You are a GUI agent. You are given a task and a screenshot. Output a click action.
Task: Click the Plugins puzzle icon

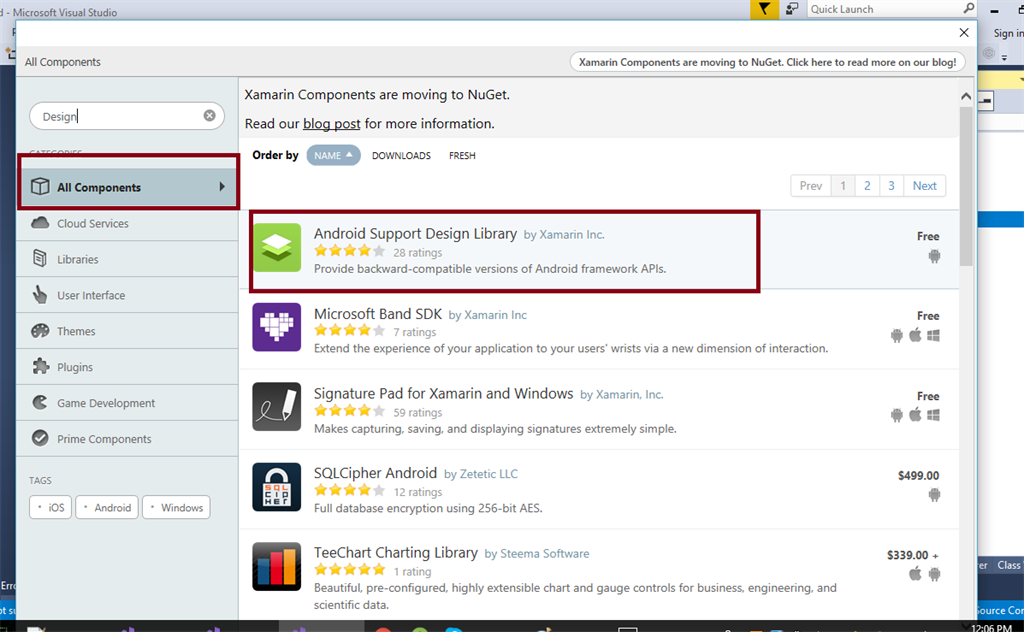click(x=40, y=366)
